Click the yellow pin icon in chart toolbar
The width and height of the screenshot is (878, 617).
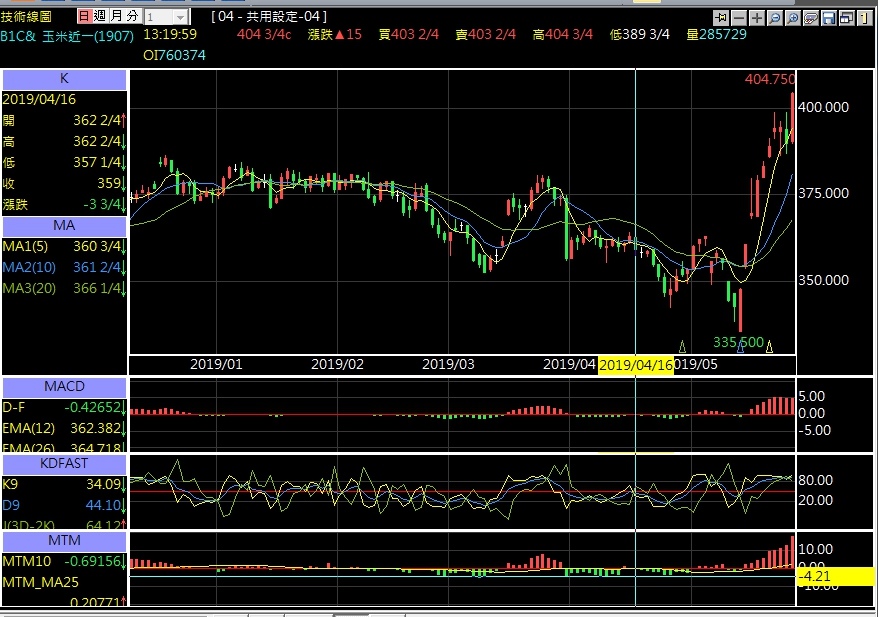tap(721, 18)
